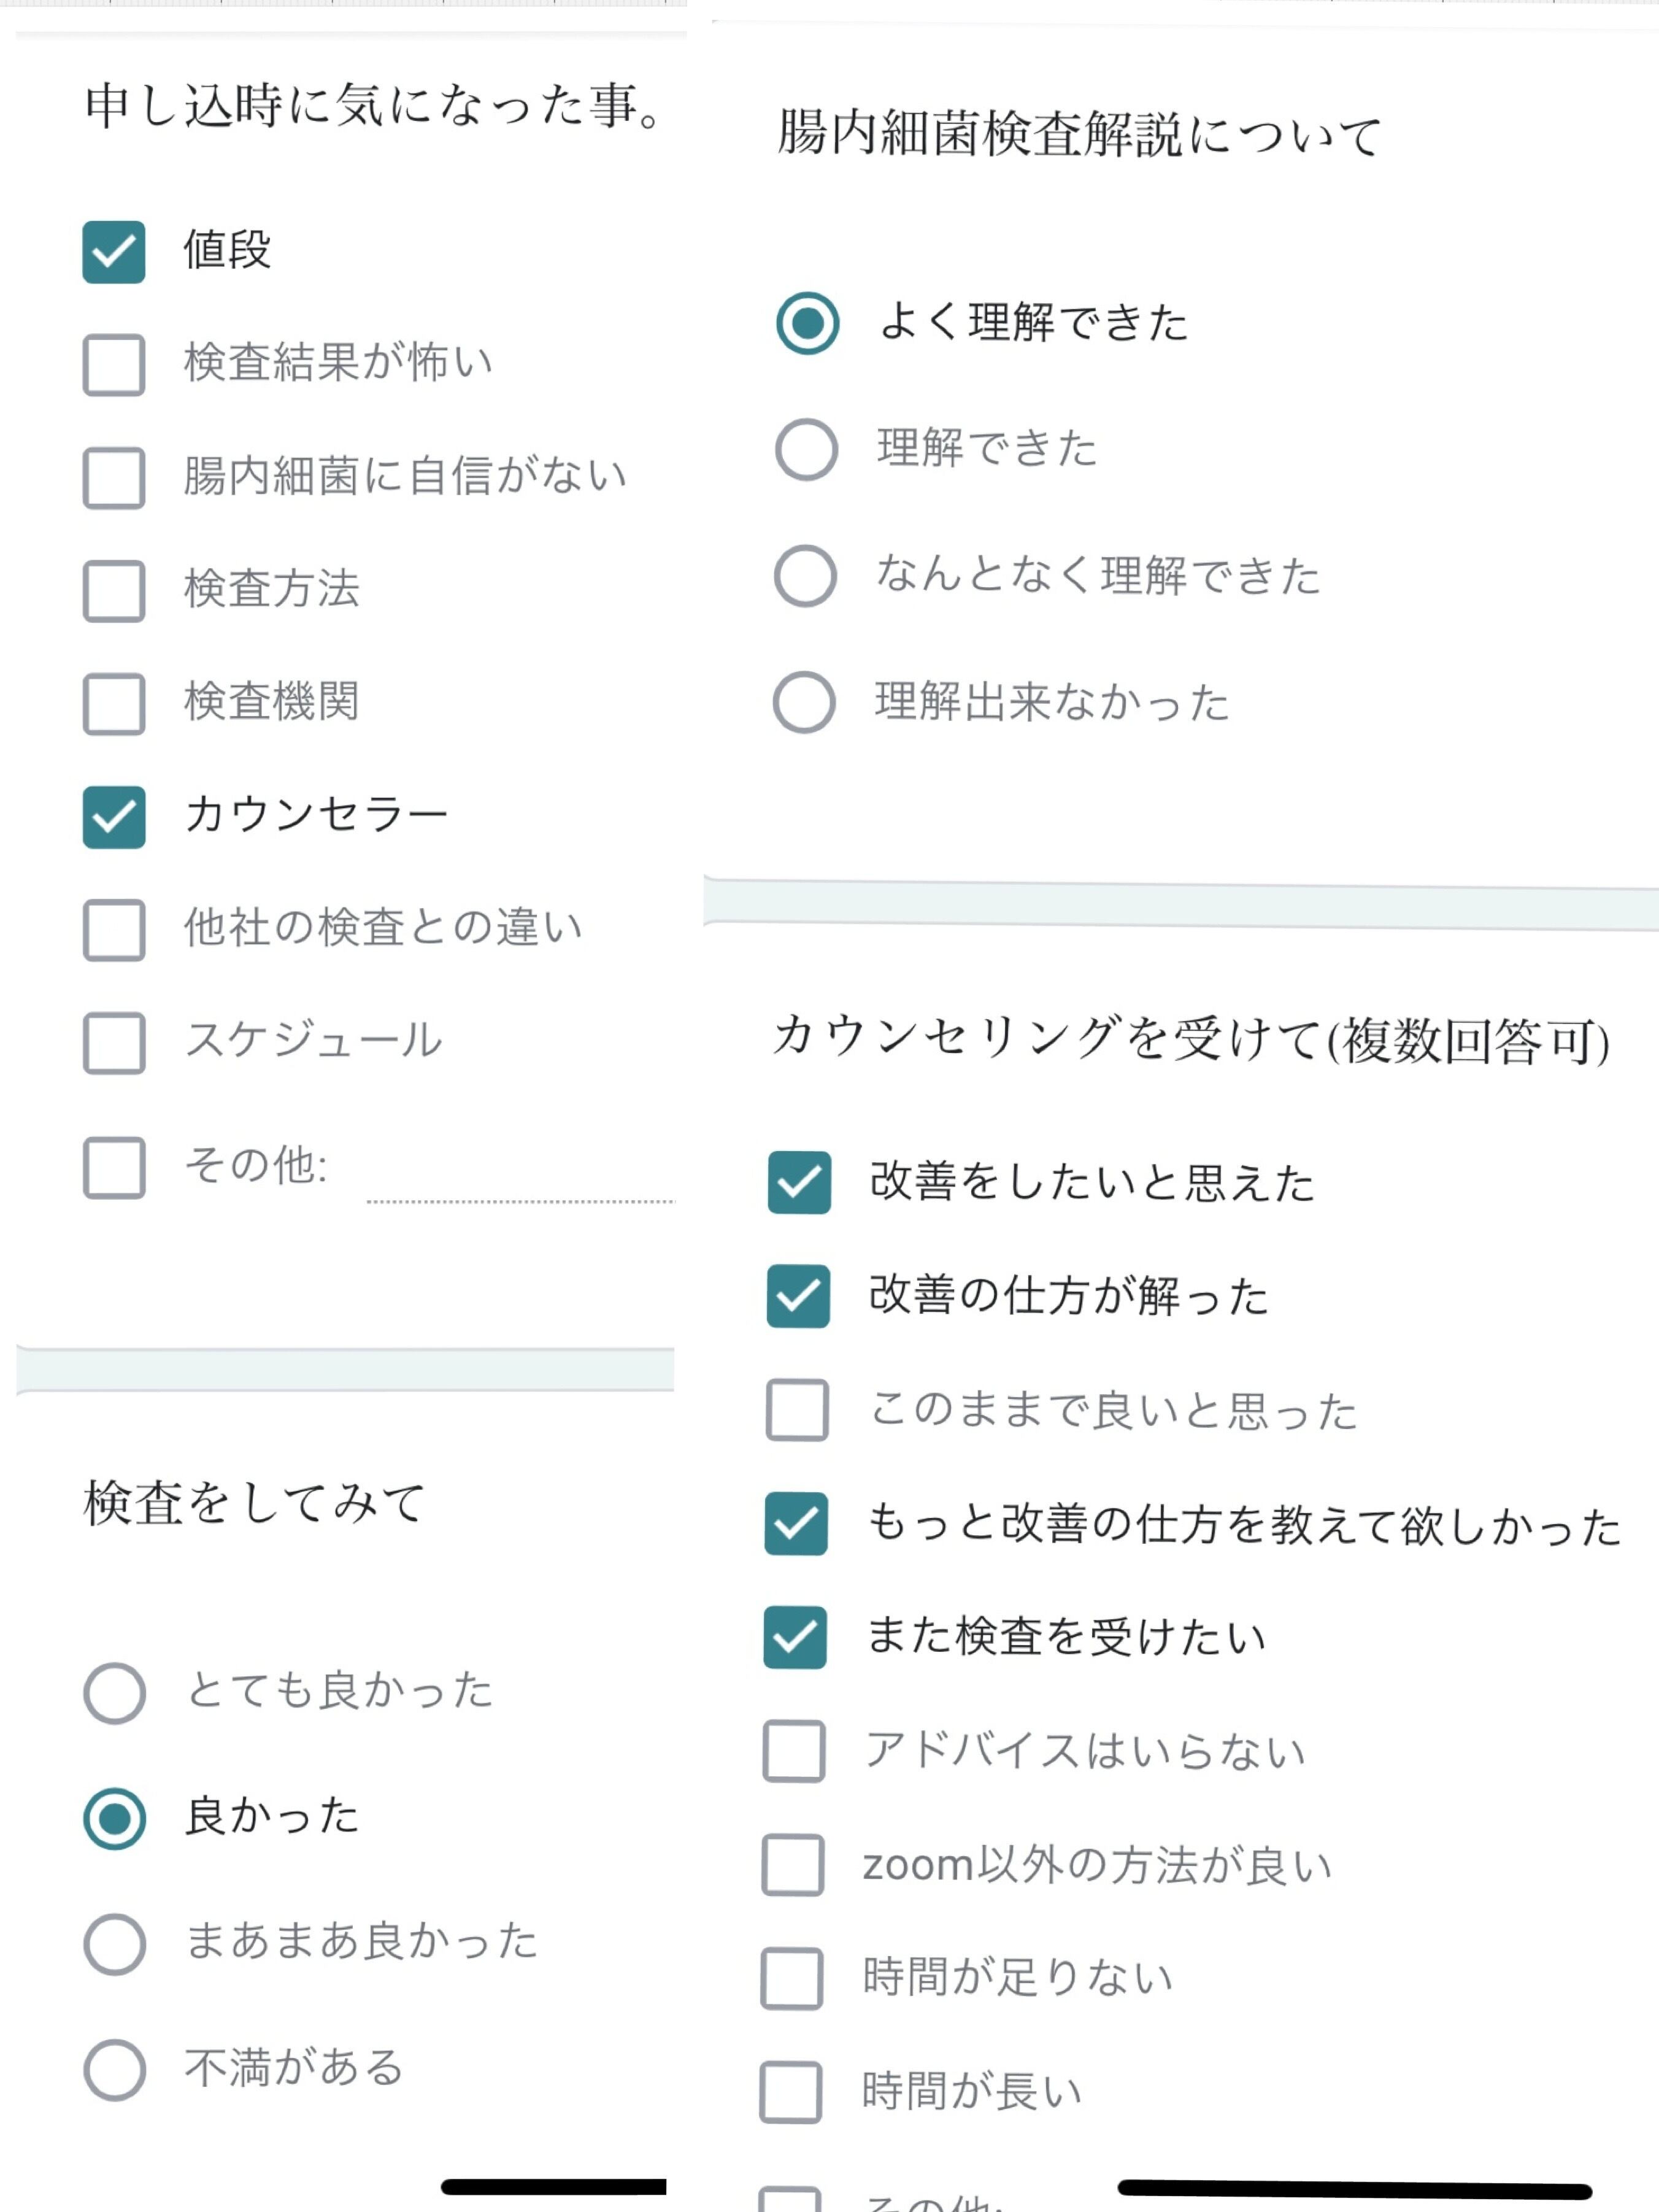Select とても良かった radio button

tap(114, 1693)
